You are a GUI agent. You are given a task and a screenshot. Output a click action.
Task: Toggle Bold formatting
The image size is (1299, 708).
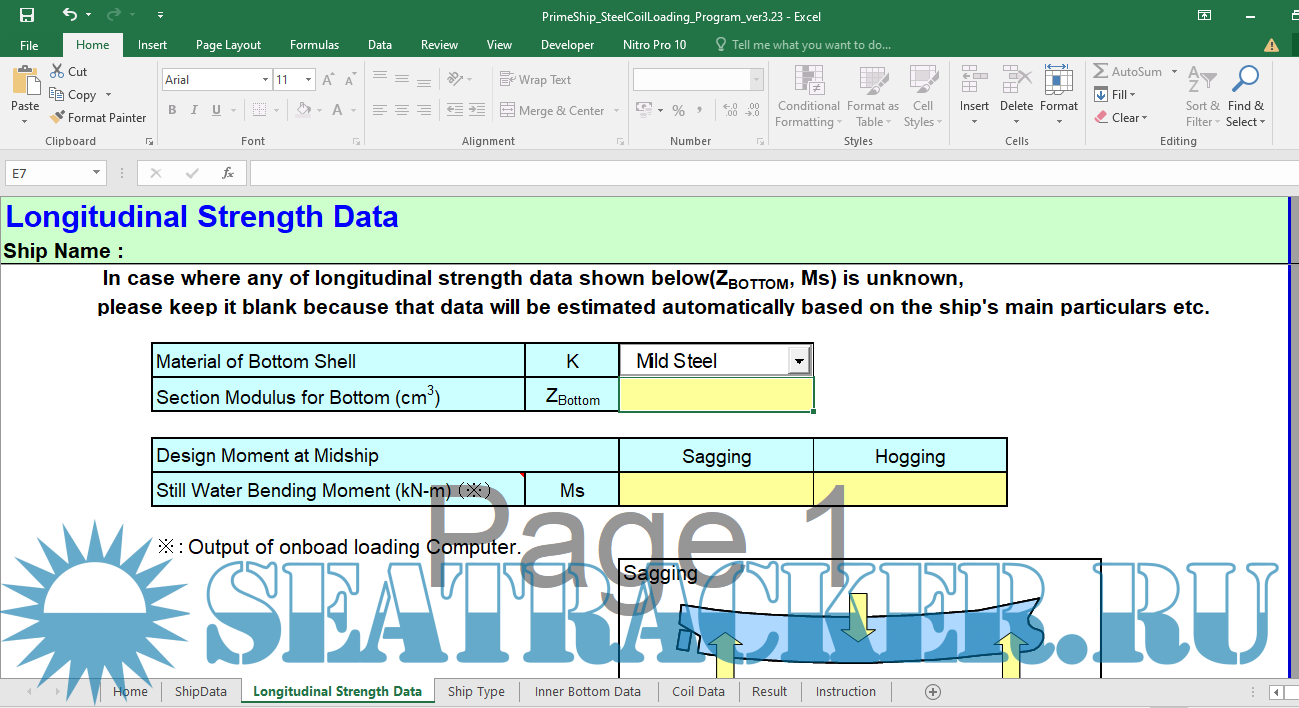(172, 110)
